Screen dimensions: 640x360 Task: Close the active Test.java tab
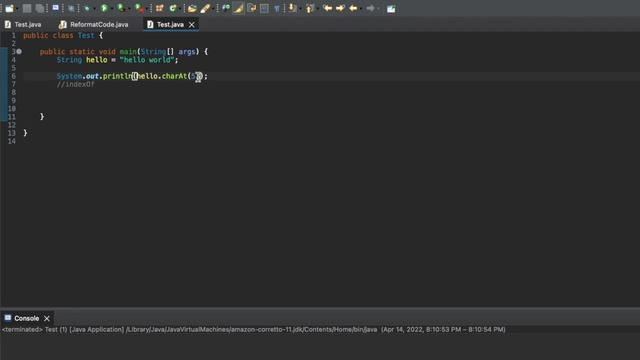191,25
